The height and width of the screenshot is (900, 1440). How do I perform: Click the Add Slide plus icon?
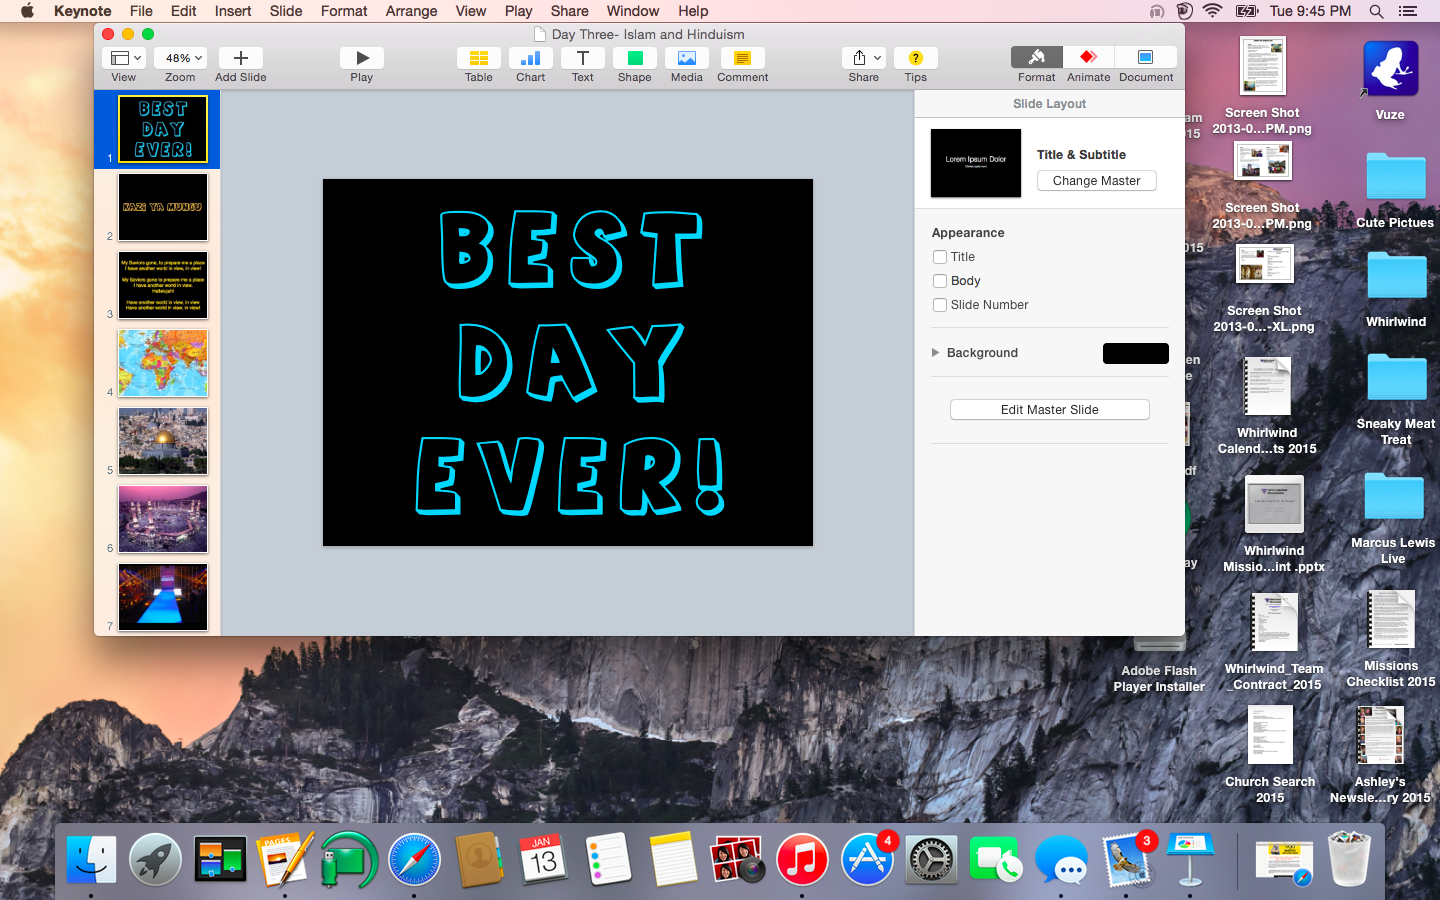[240, 58]
